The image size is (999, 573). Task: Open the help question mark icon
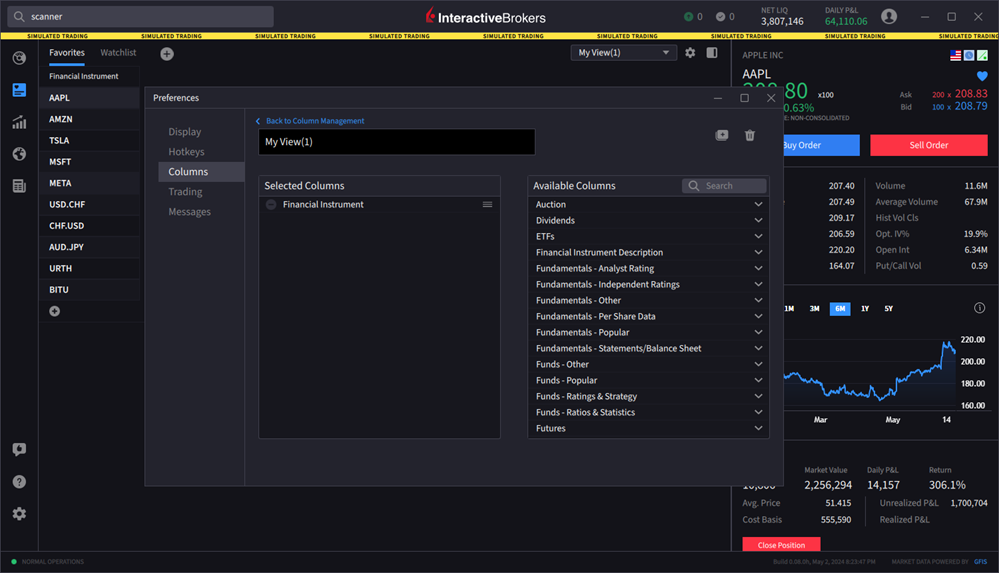[x=19, y=482]
